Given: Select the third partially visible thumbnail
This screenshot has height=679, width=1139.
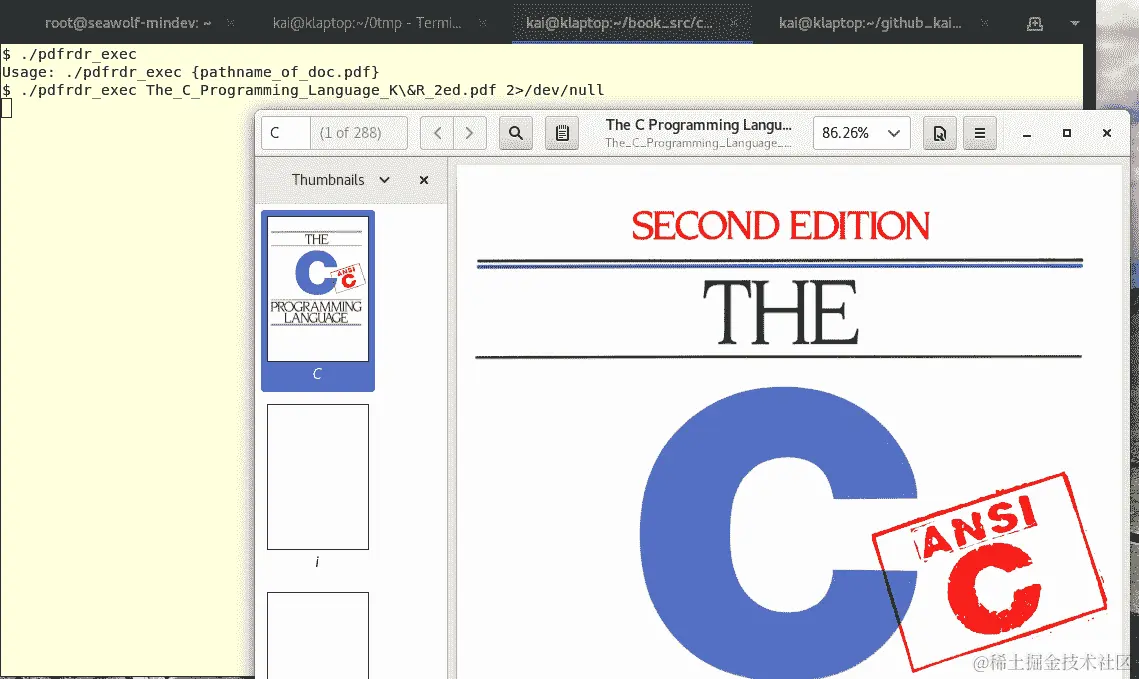Looking at the screenshot, I should pyautogui.click(x=317, y=635).
